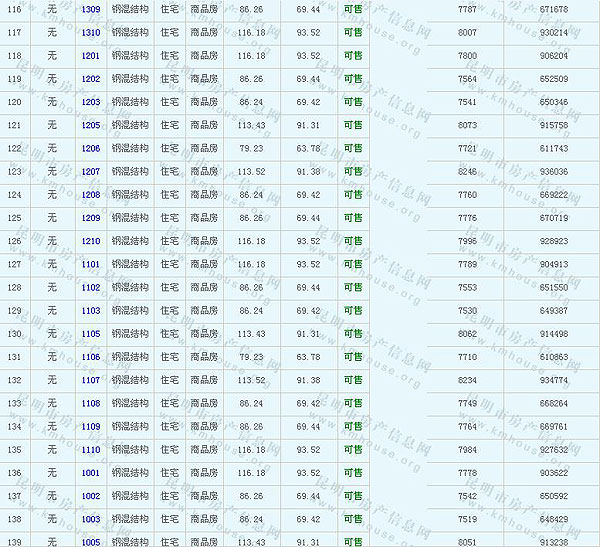Open room 1101 link
The height and width of the screenshot is (547, 600).
click(x=91, y=264)
